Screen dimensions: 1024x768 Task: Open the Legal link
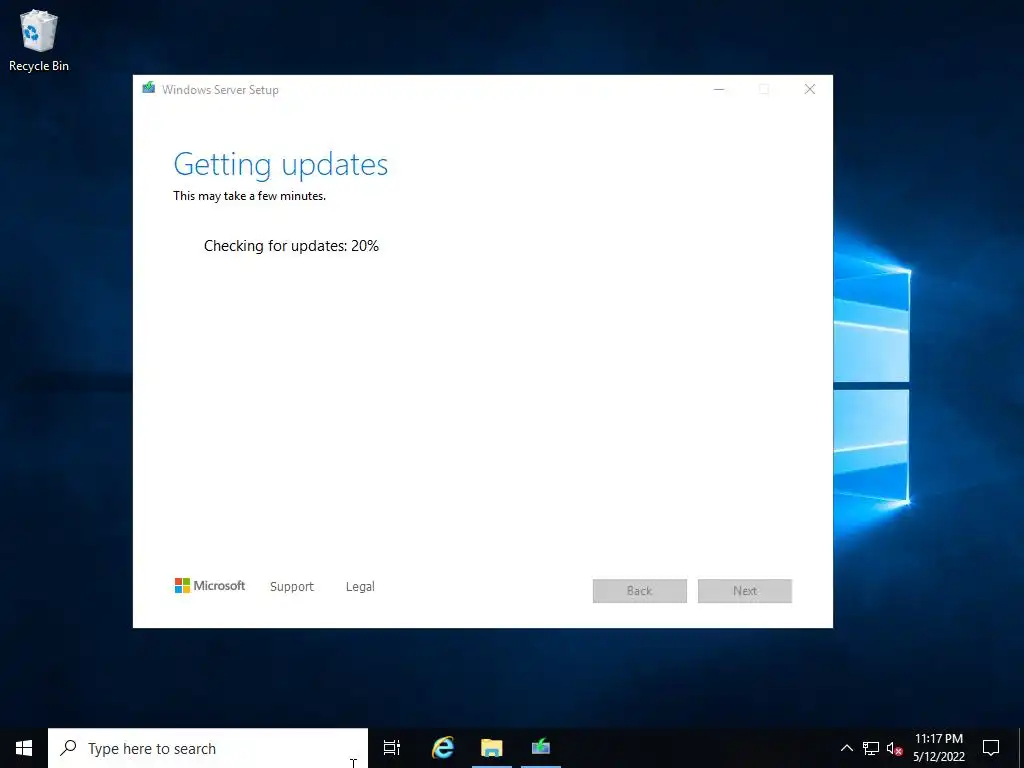point(360,586)
